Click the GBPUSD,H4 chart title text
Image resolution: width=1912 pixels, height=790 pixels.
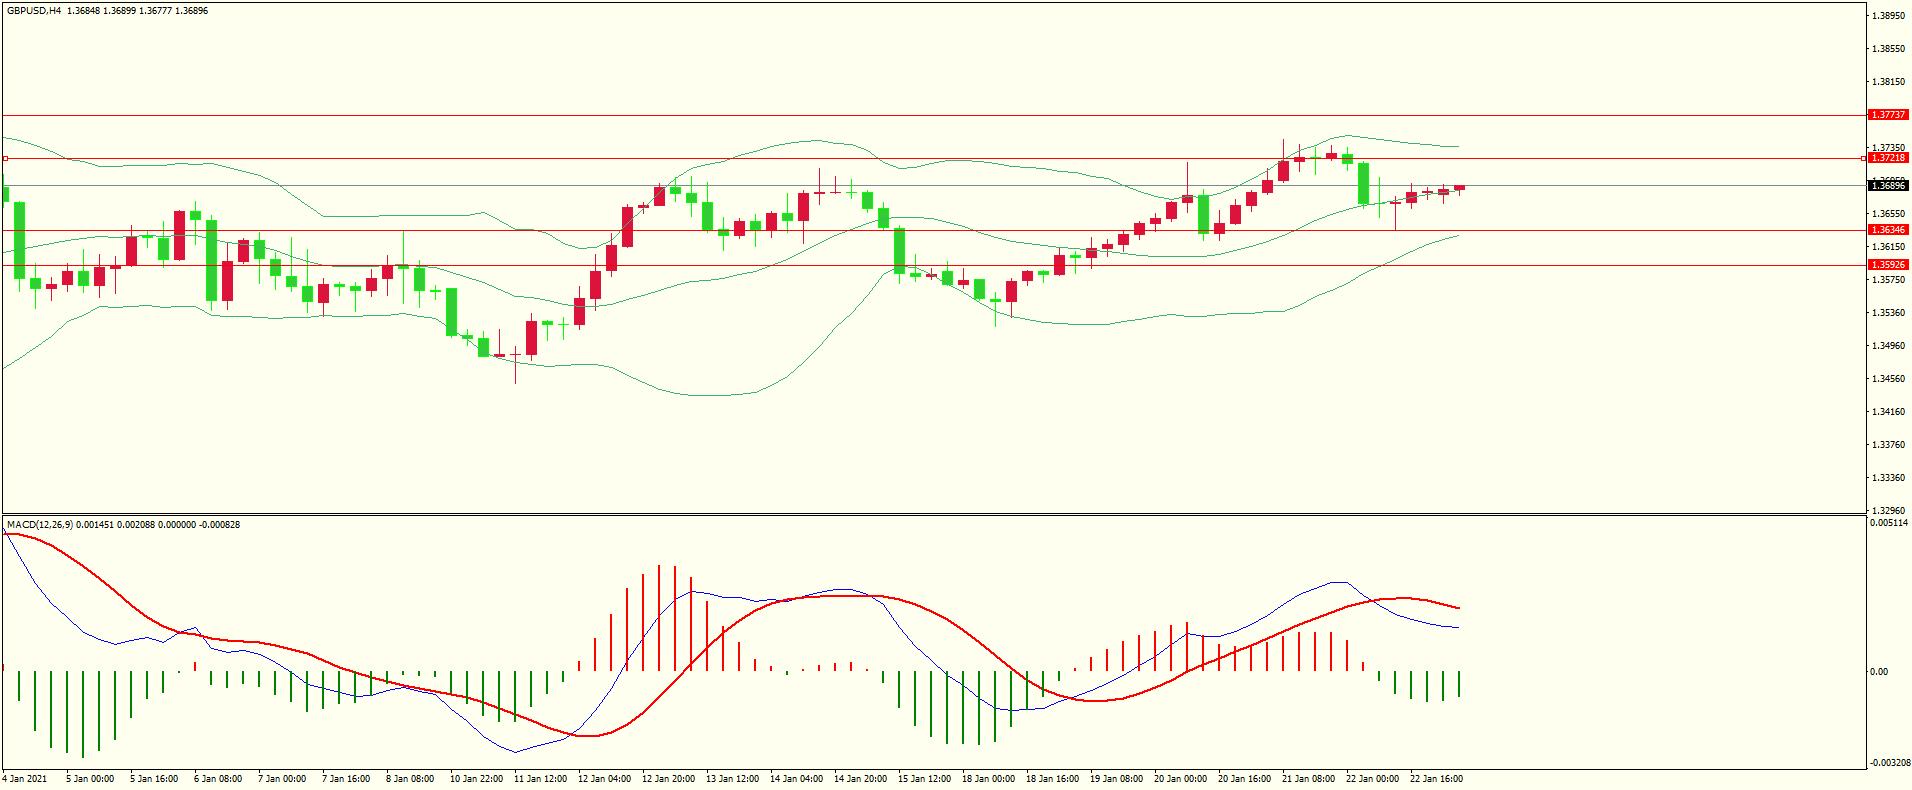coord(34,11)
